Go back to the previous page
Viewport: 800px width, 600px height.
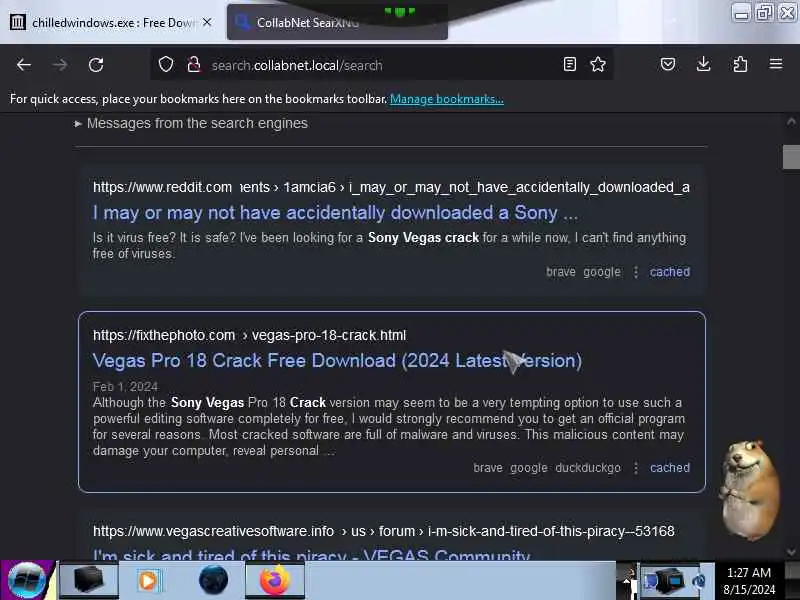coord(23,65)
